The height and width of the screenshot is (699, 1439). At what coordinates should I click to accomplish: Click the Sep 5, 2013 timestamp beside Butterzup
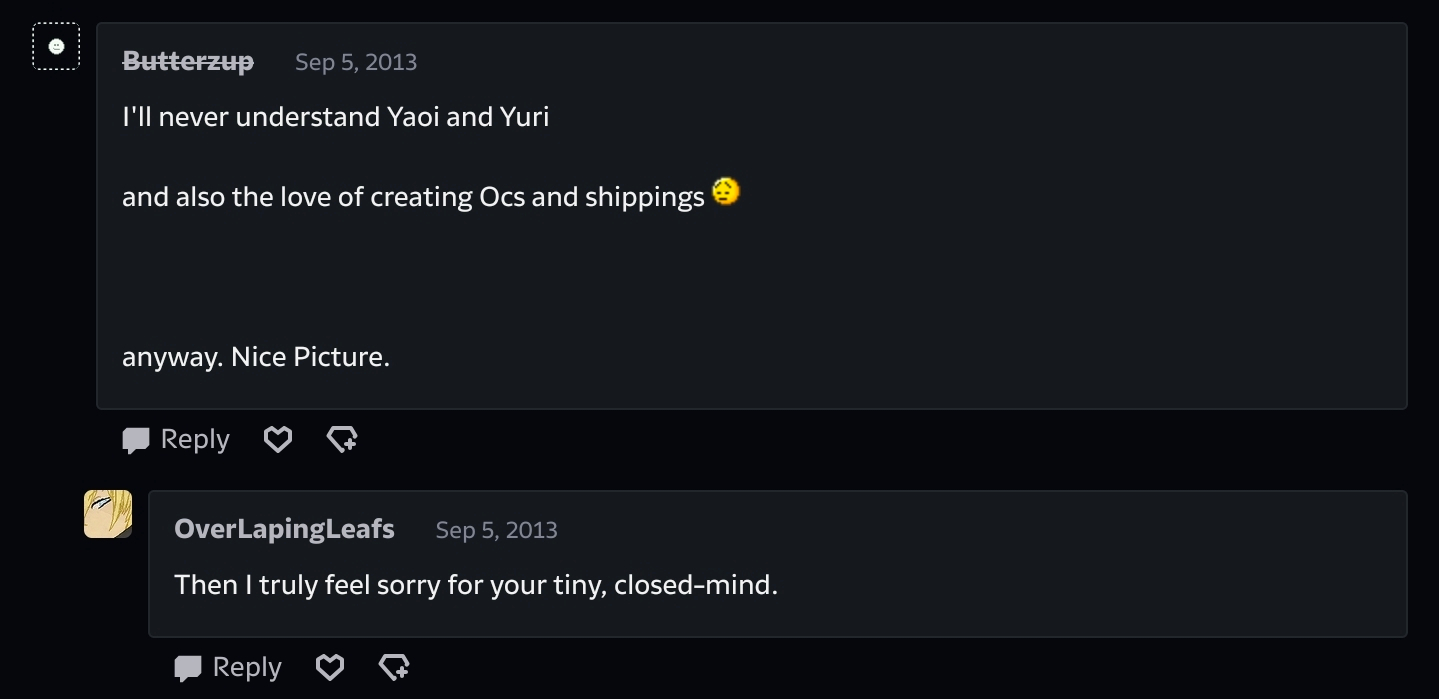point(356,62)
